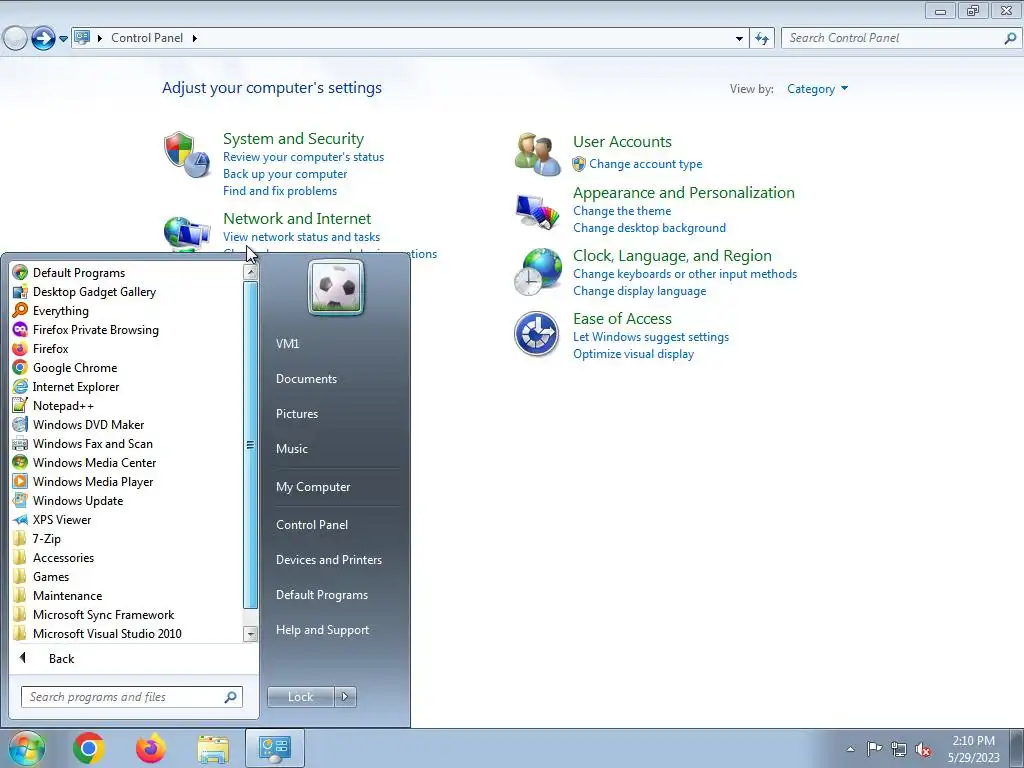Click the Action Center flag icon
The image size is (1024, 768).
point(874,748)
